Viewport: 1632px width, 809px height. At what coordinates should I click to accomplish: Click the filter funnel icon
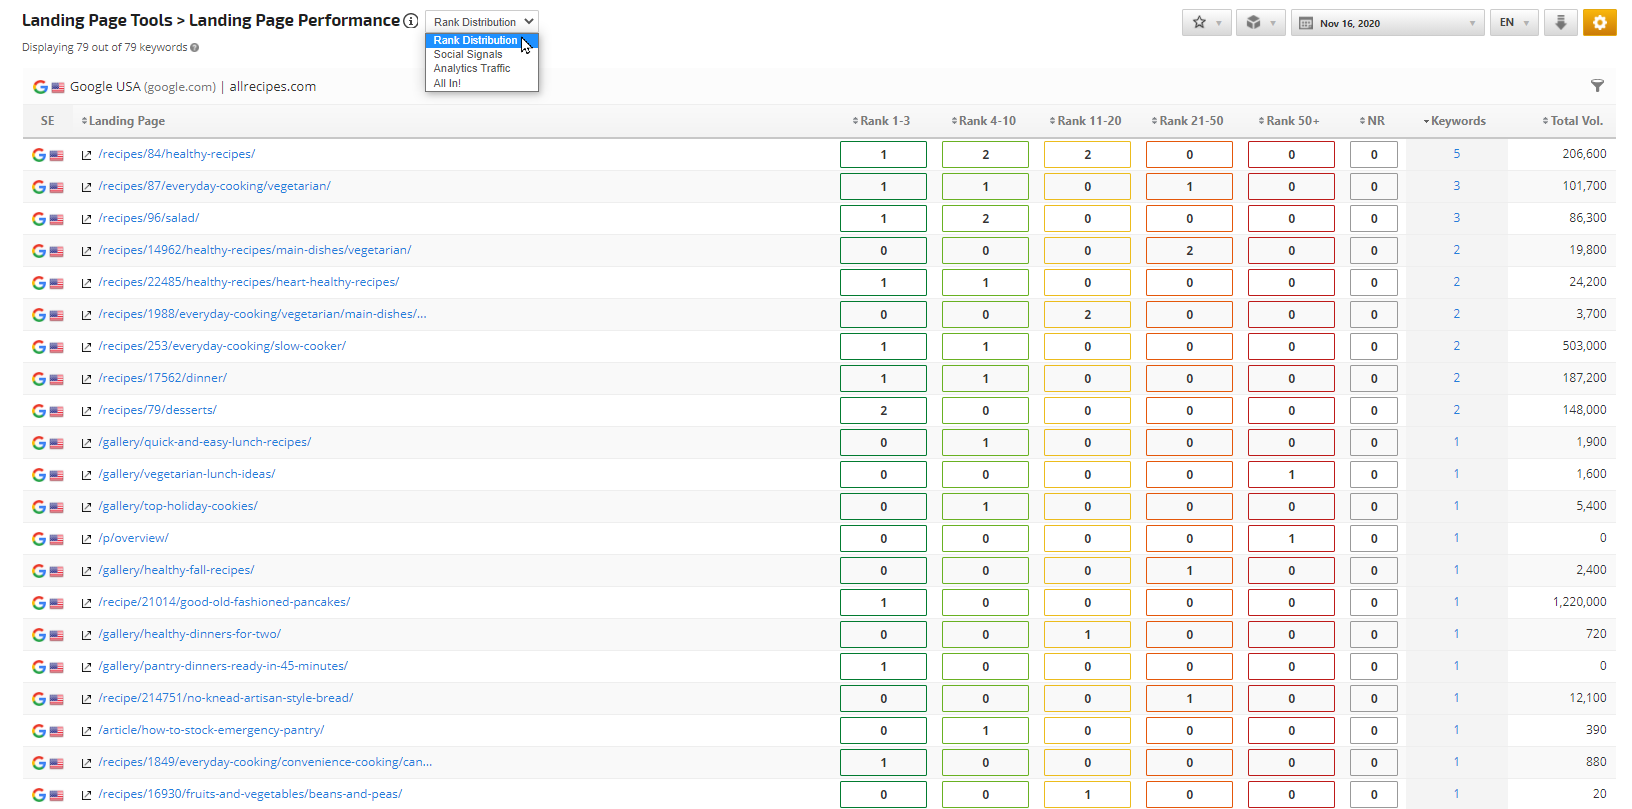pyautogui.click(x=1597, y=86)
